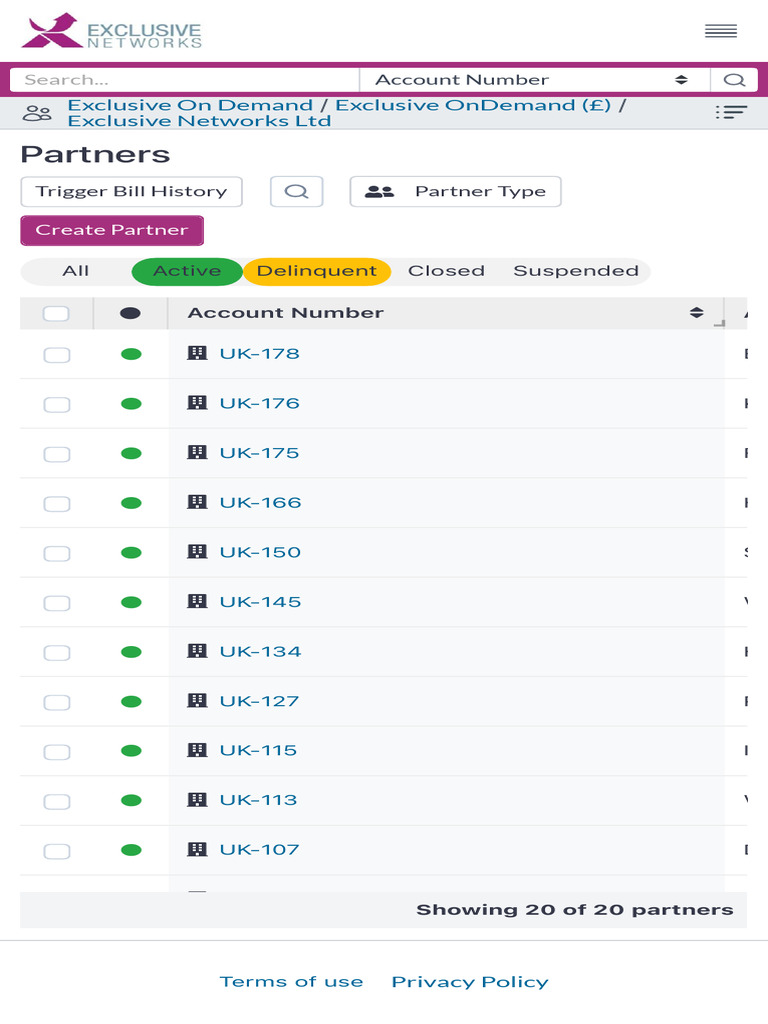This screenshot has height=1024, width=768.
Task: Open the hamburger menu icon
Action: pyautogui.click(x=721, y=31)
